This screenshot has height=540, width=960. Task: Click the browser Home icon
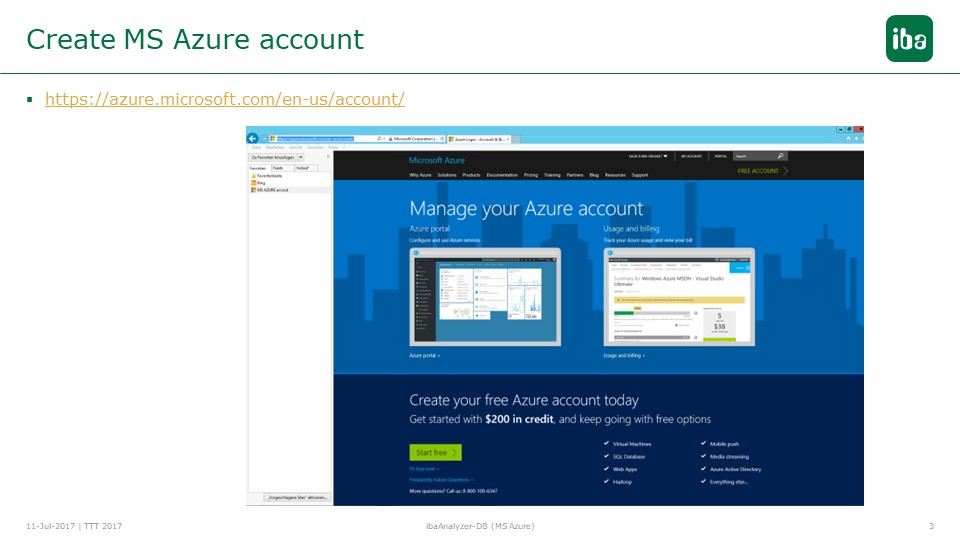848,138
